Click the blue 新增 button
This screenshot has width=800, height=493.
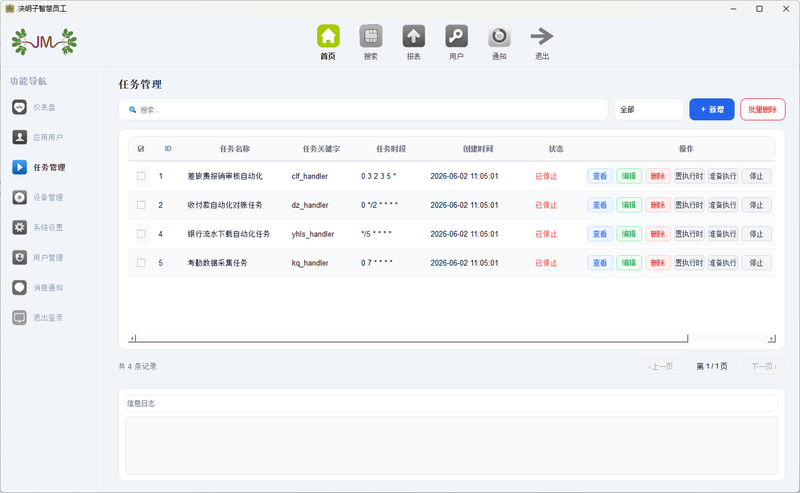click(712, 110)
